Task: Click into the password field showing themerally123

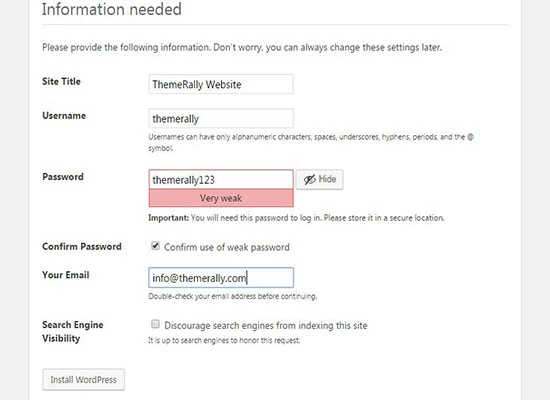Action: click(221, 180)
